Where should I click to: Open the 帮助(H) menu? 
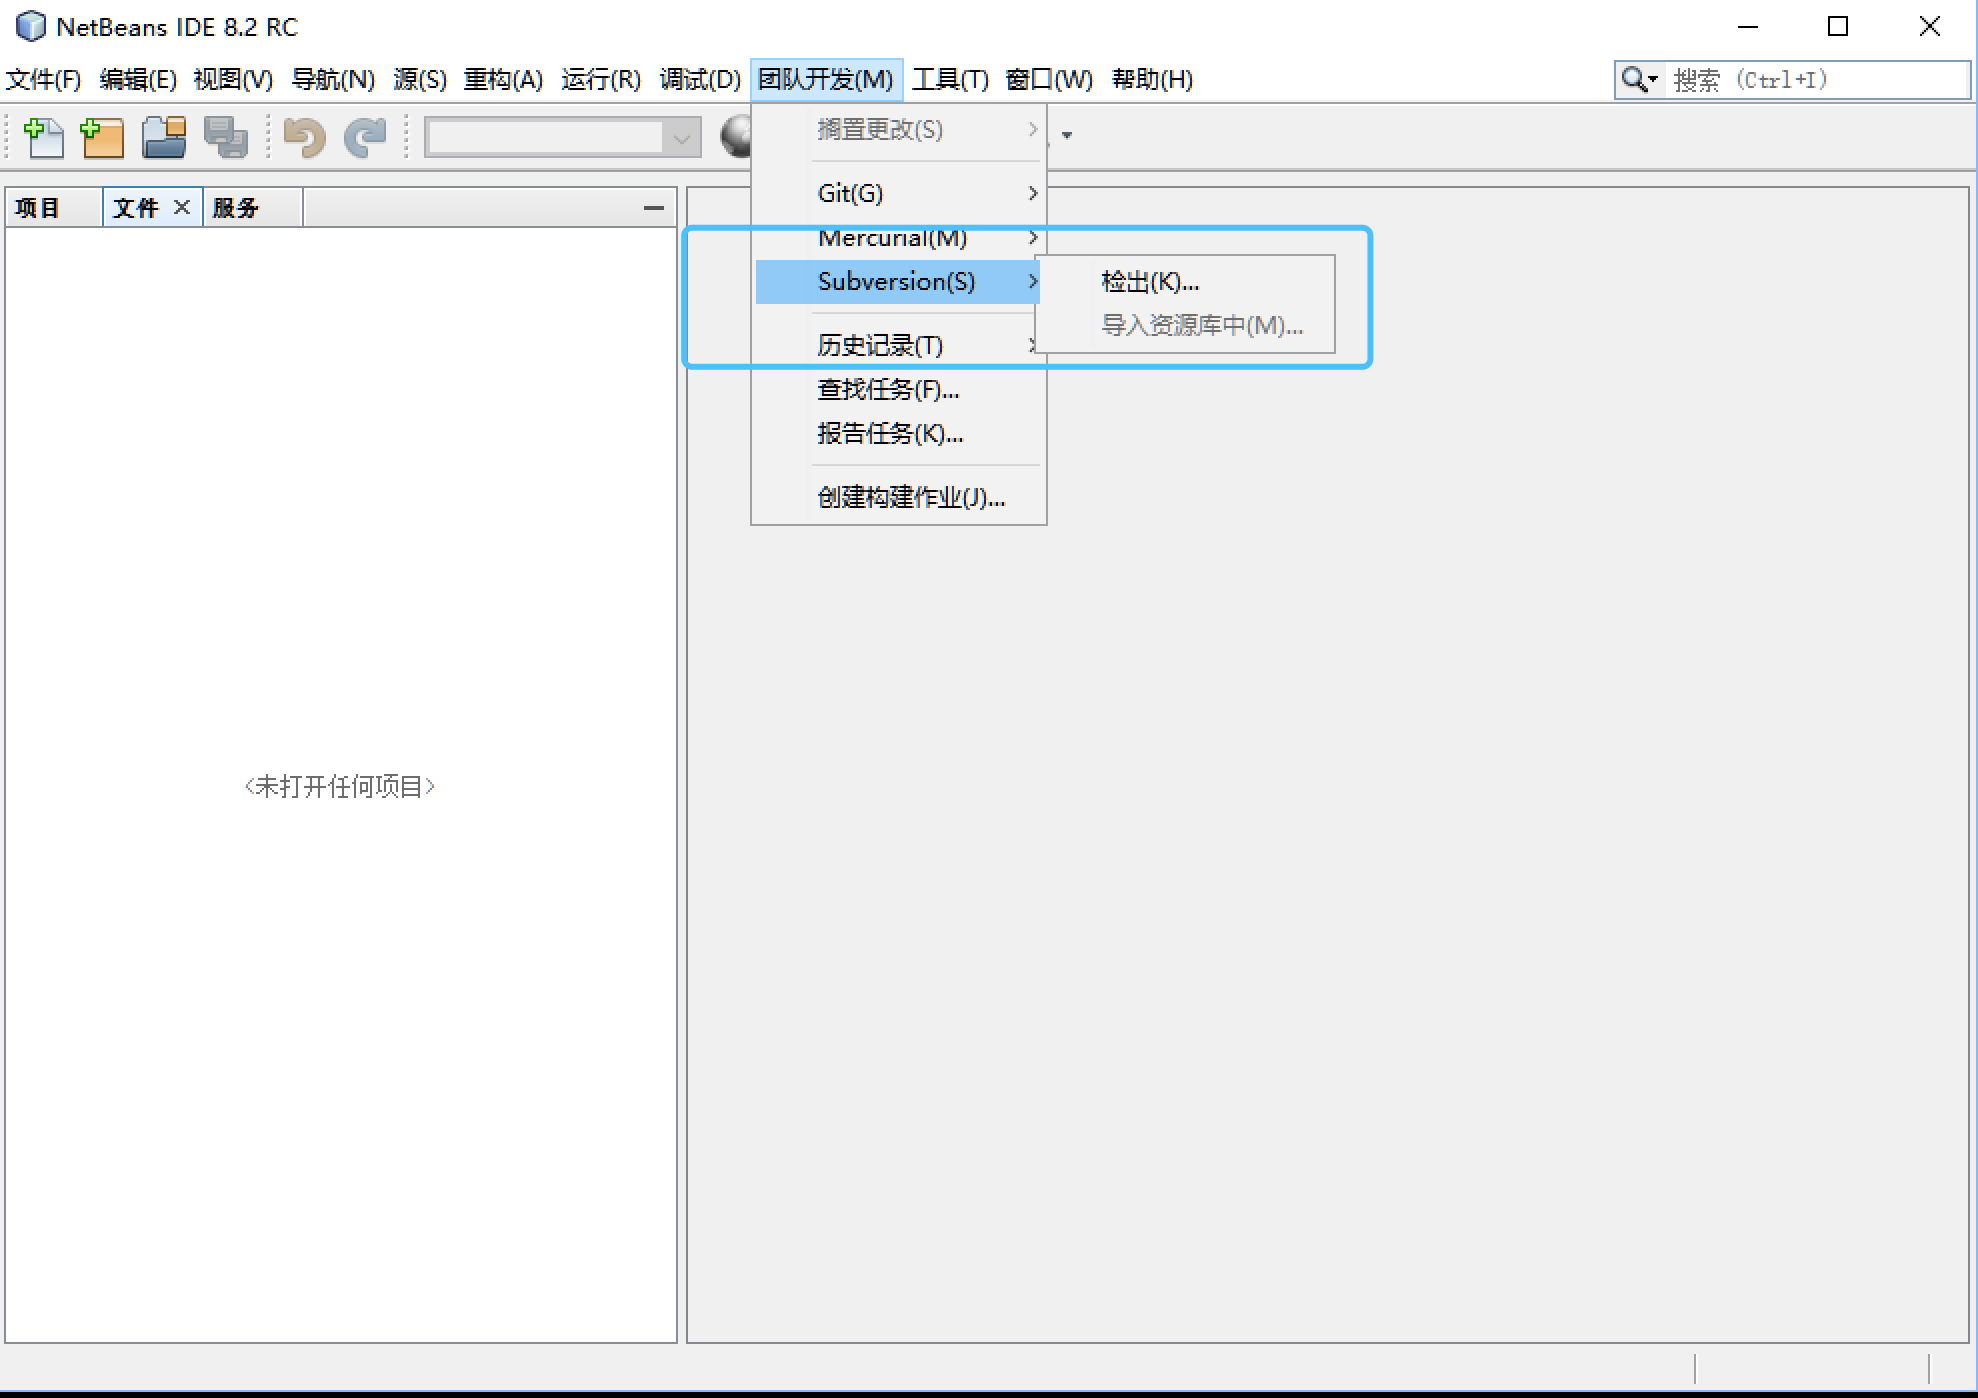pyautogui.click(x=1152, y=79)
